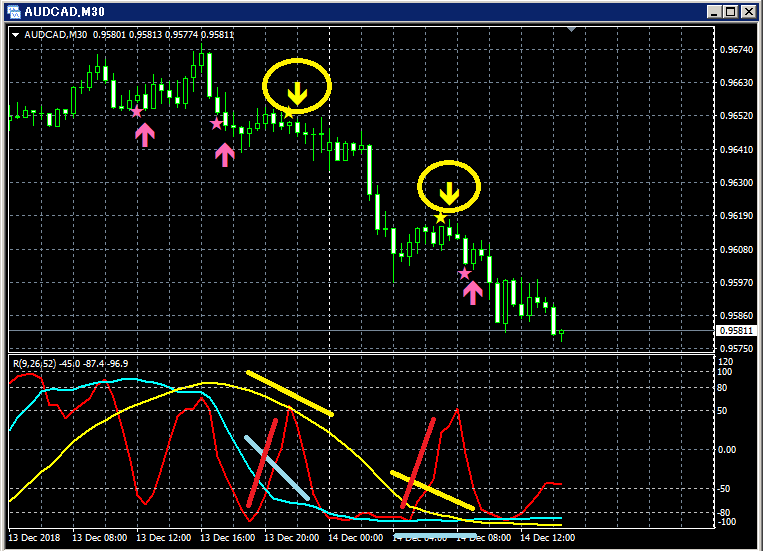The image size is (763, 551).
Task: Click the 14 Dec 12:00 time label
Action: point(547,538)
